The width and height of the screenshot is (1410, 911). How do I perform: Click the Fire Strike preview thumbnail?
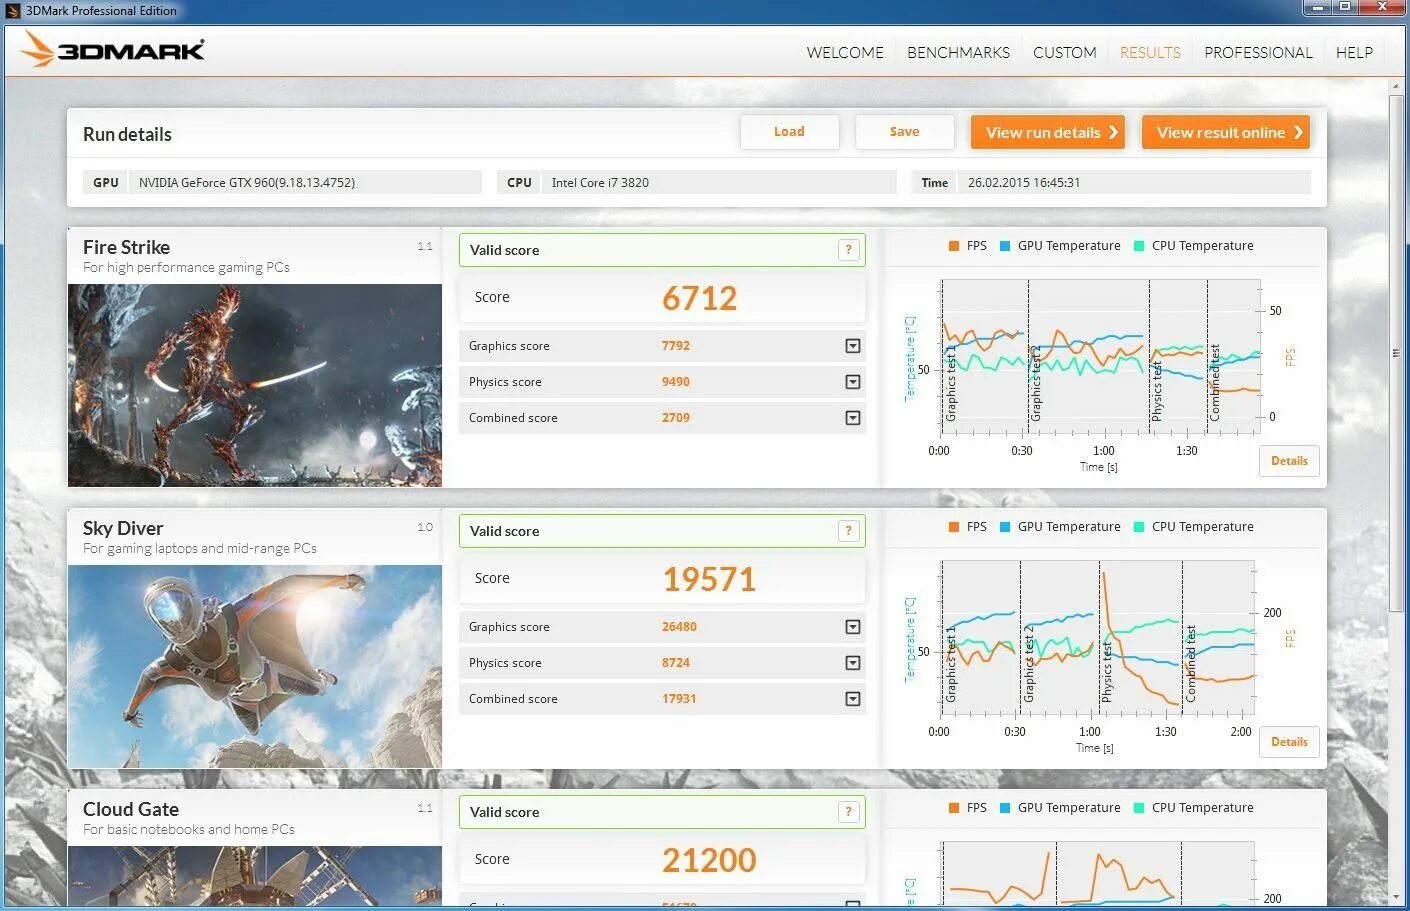(255, 385)
